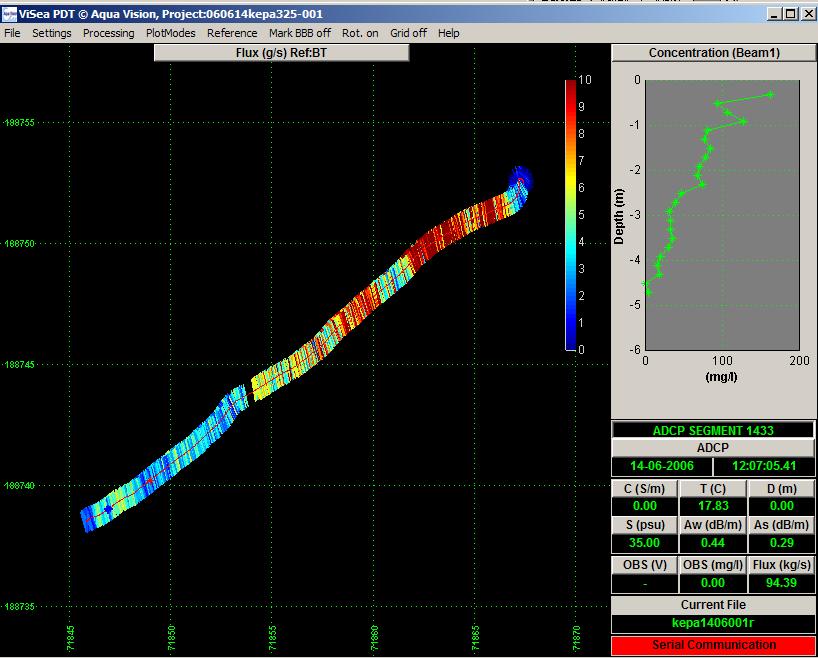
Task: Select the Aw value 0.44
Action: coord(713,543)
